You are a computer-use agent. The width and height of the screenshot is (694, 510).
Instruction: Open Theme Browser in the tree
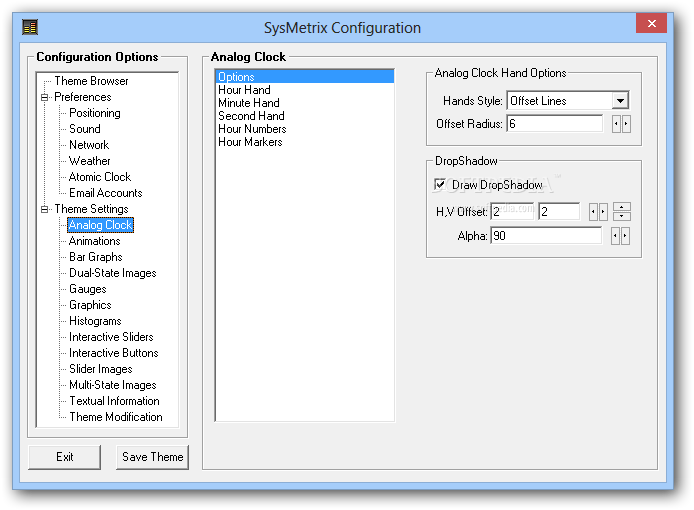click(91, 81)
